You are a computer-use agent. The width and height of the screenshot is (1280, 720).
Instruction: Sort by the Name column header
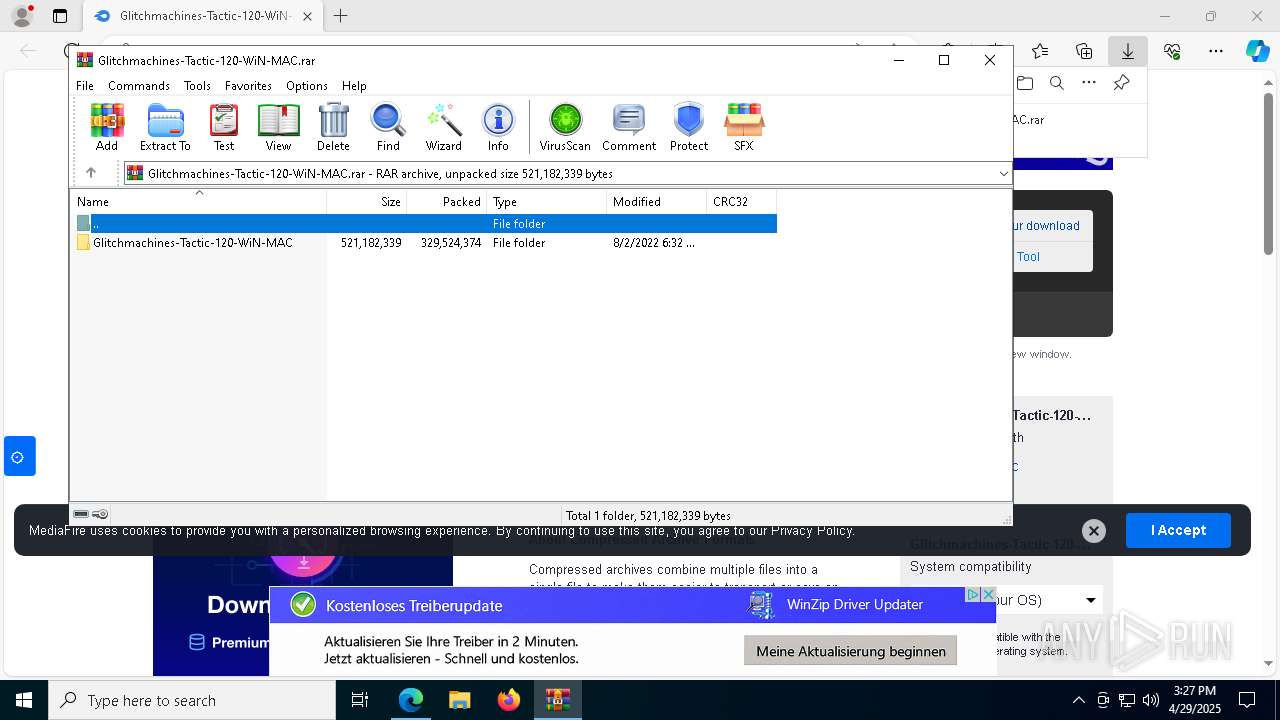point(198,202)
